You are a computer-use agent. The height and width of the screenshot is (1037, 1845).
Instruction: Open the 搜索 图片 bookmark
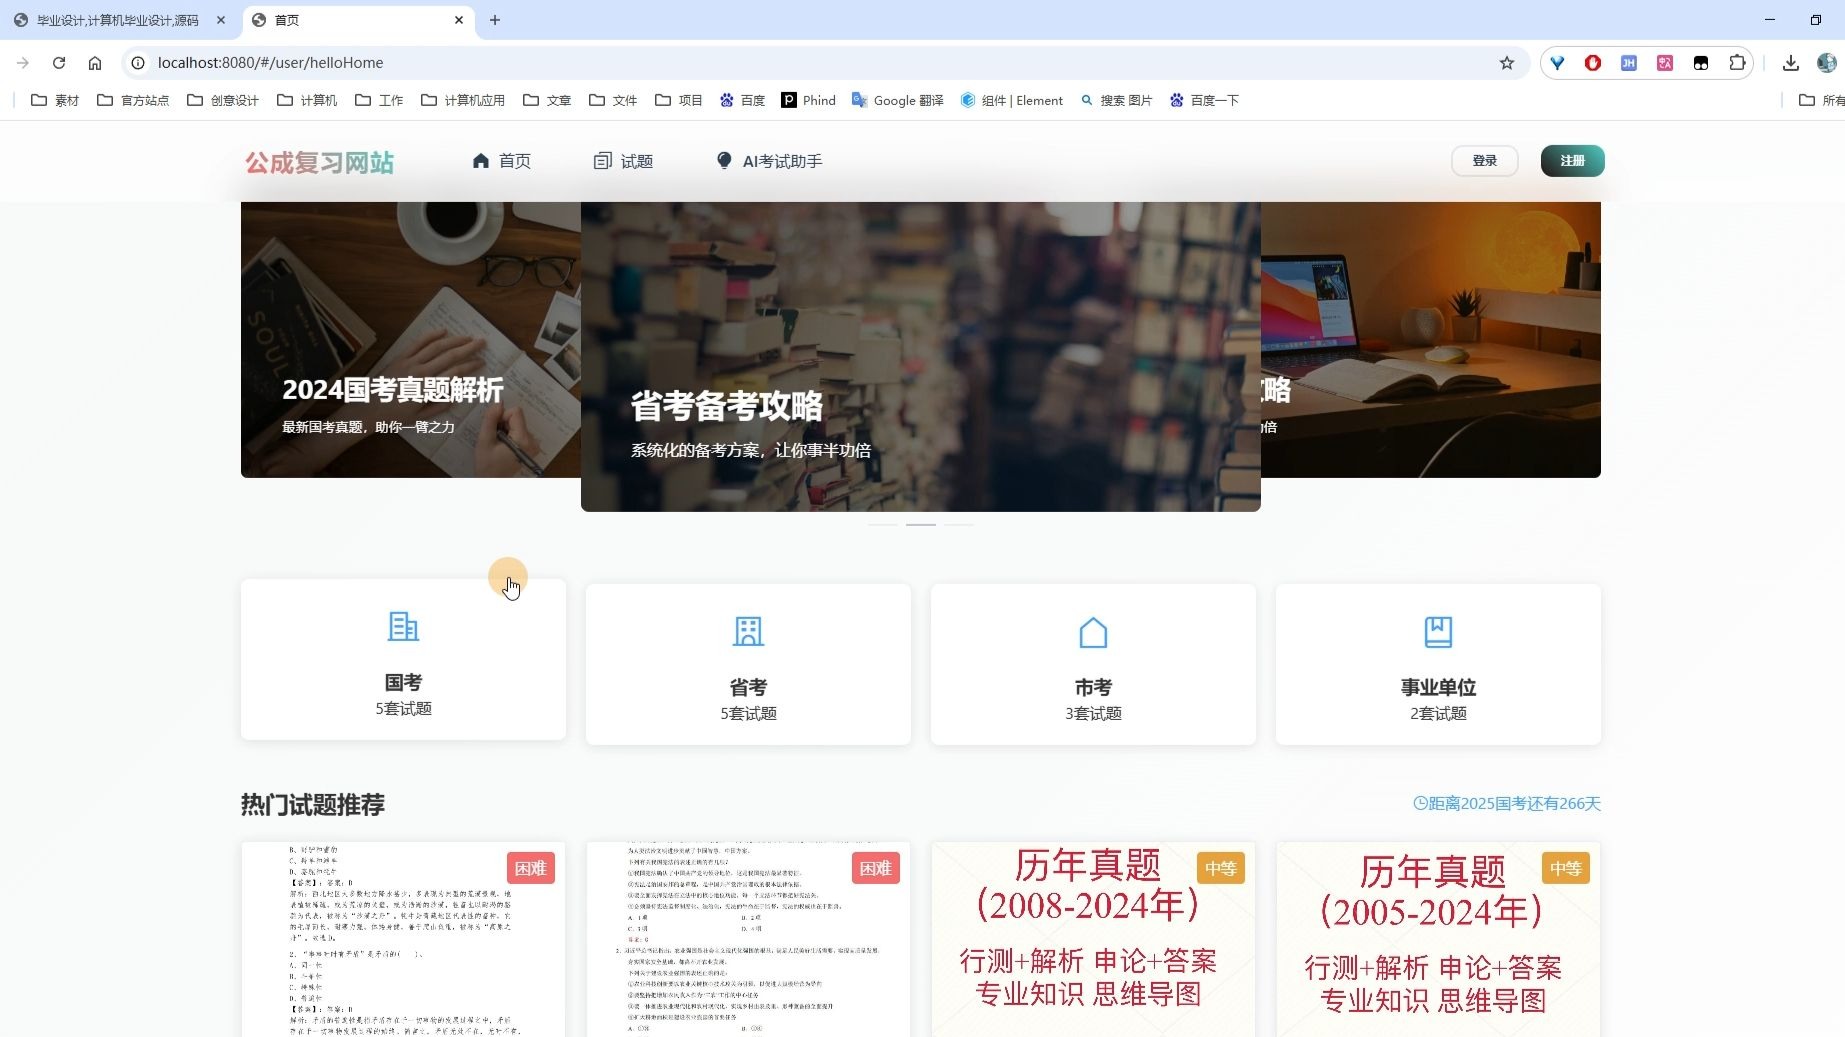[x=1116, y=100]
